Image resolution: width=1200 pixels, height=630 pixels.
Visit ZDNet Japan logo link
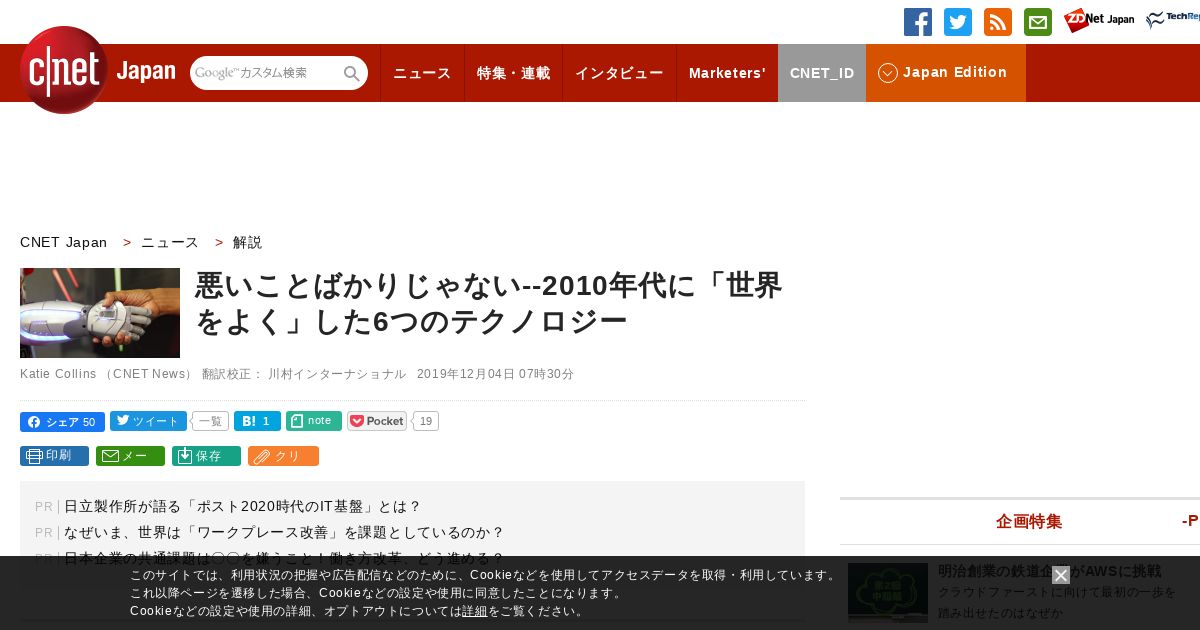(x=1099, y=20)
